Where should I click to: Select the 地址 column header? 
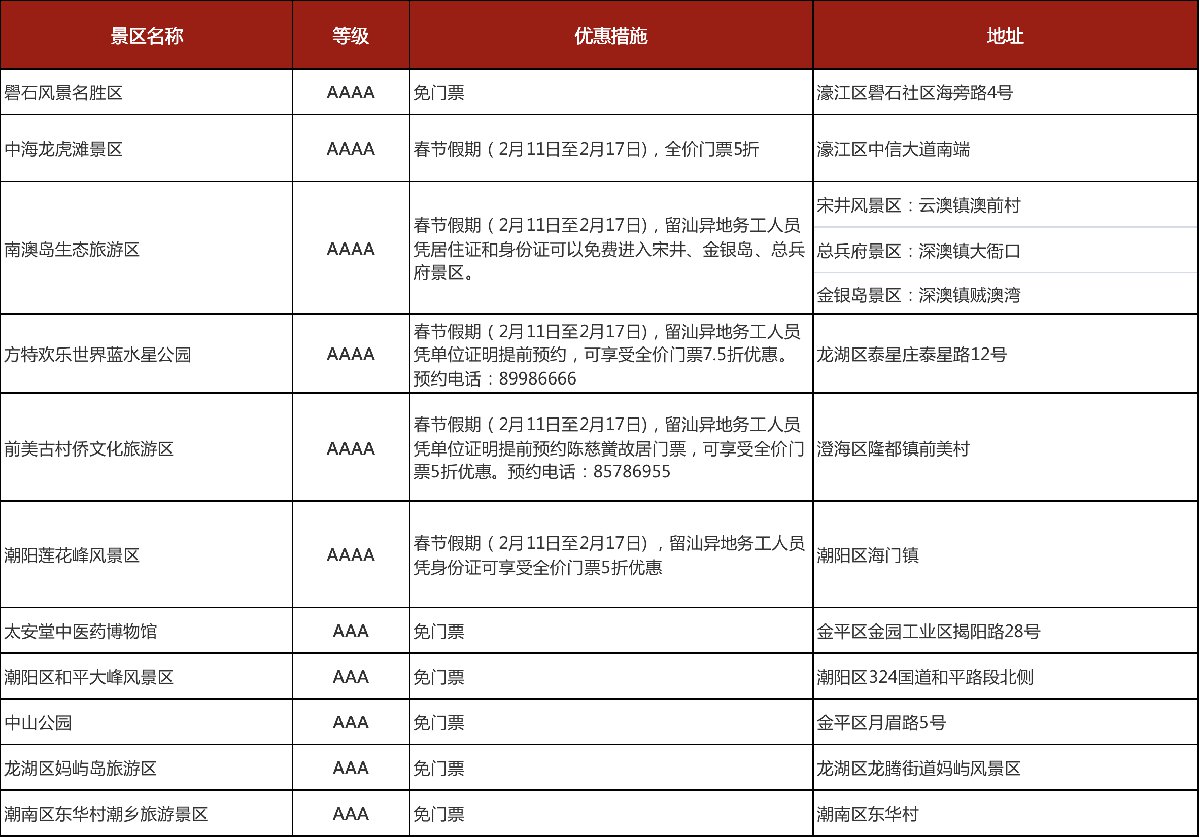[1005, 36]
